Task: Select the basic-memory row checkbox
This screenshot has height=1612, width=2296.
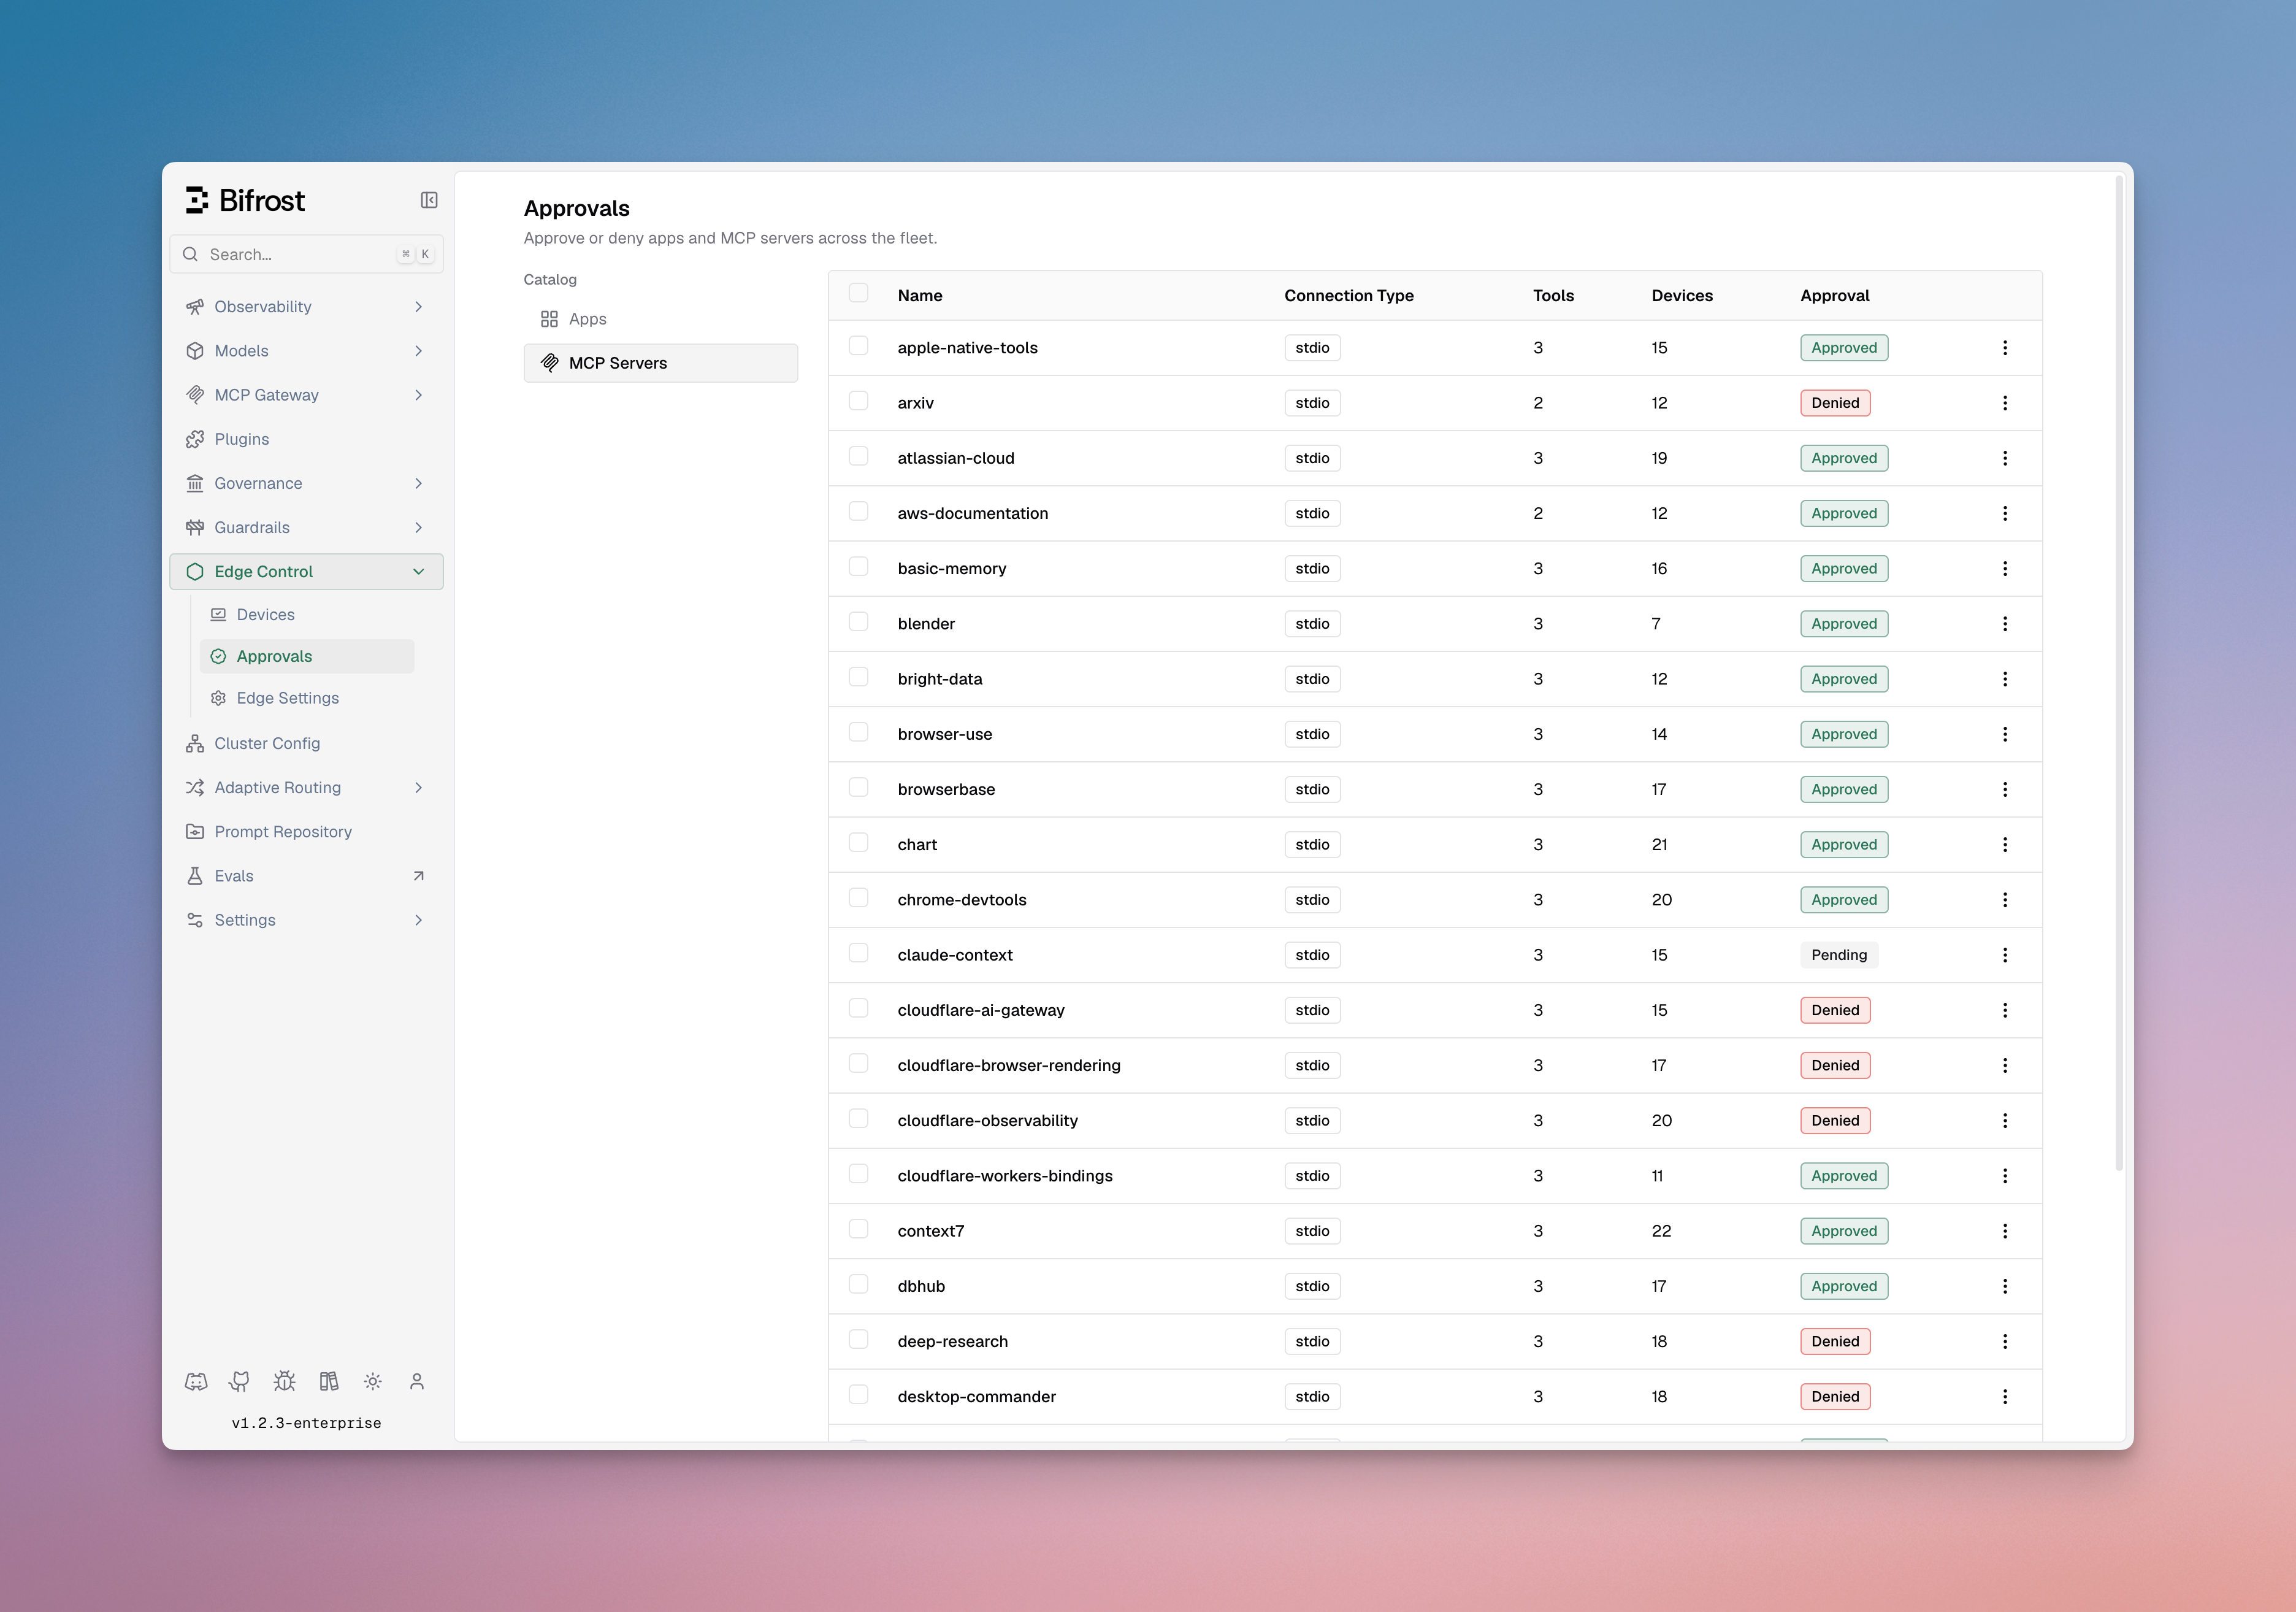Action: [858, 566]
